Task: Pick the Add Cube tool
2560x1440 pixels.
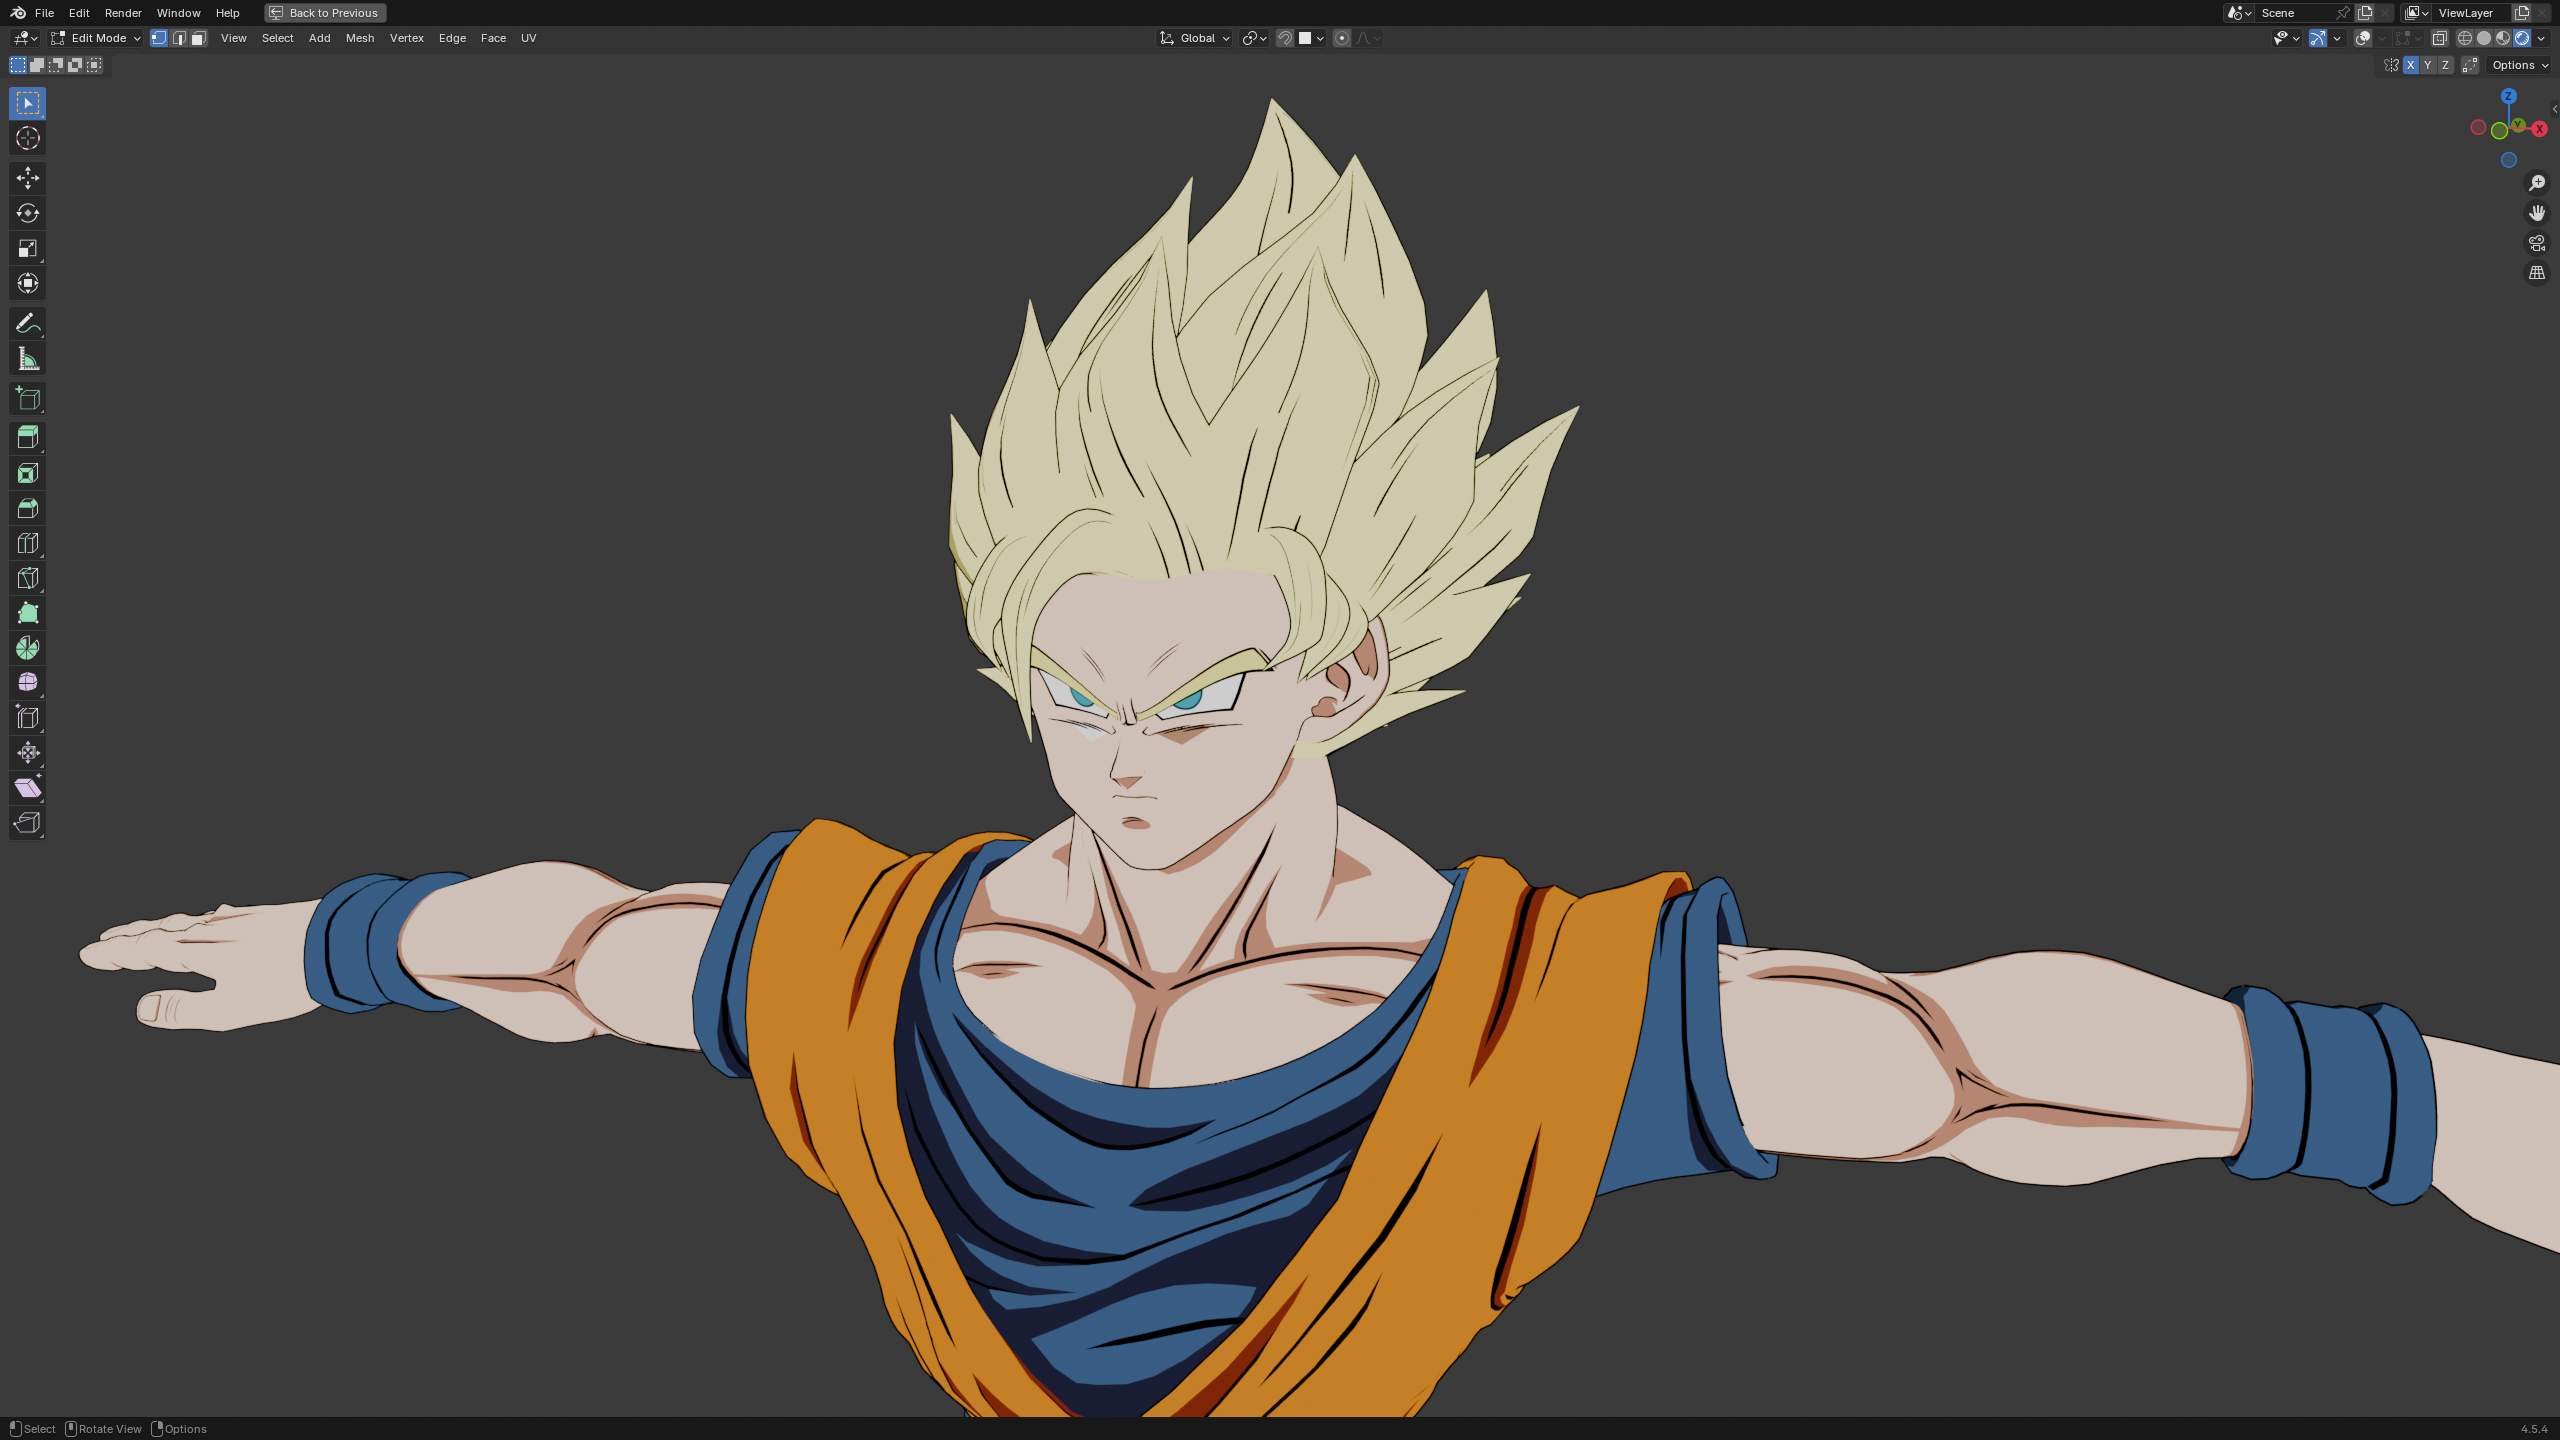Action: (x=28, y=398)
